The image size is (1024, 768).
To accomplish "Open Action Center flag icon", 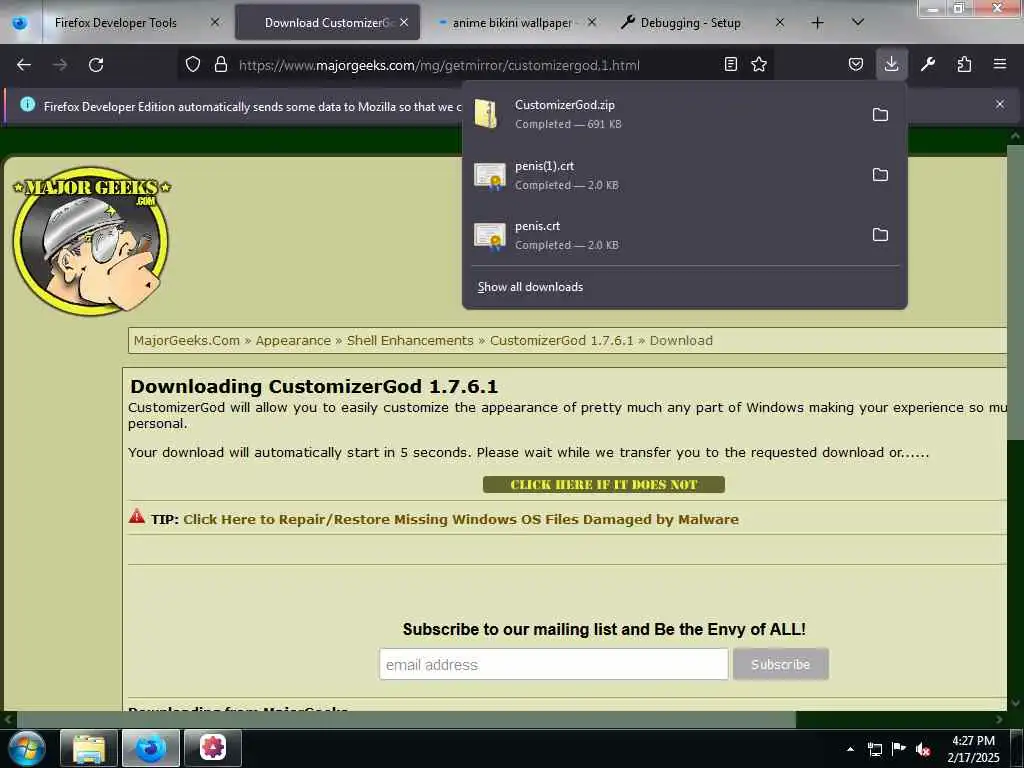I will (x=899, y=749).
